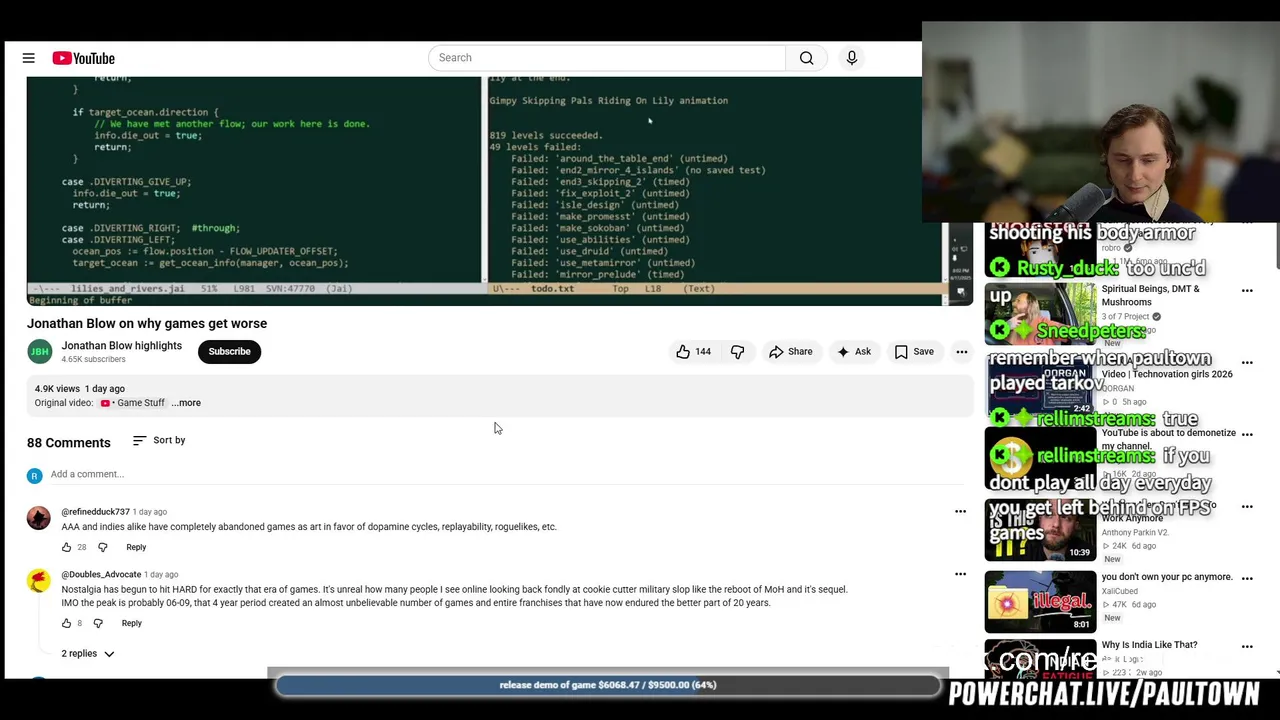Open 'you don't own your pc anymore' thumbnail
The width and height of the screenshot is (1280, 720).
pos(1040,601)
